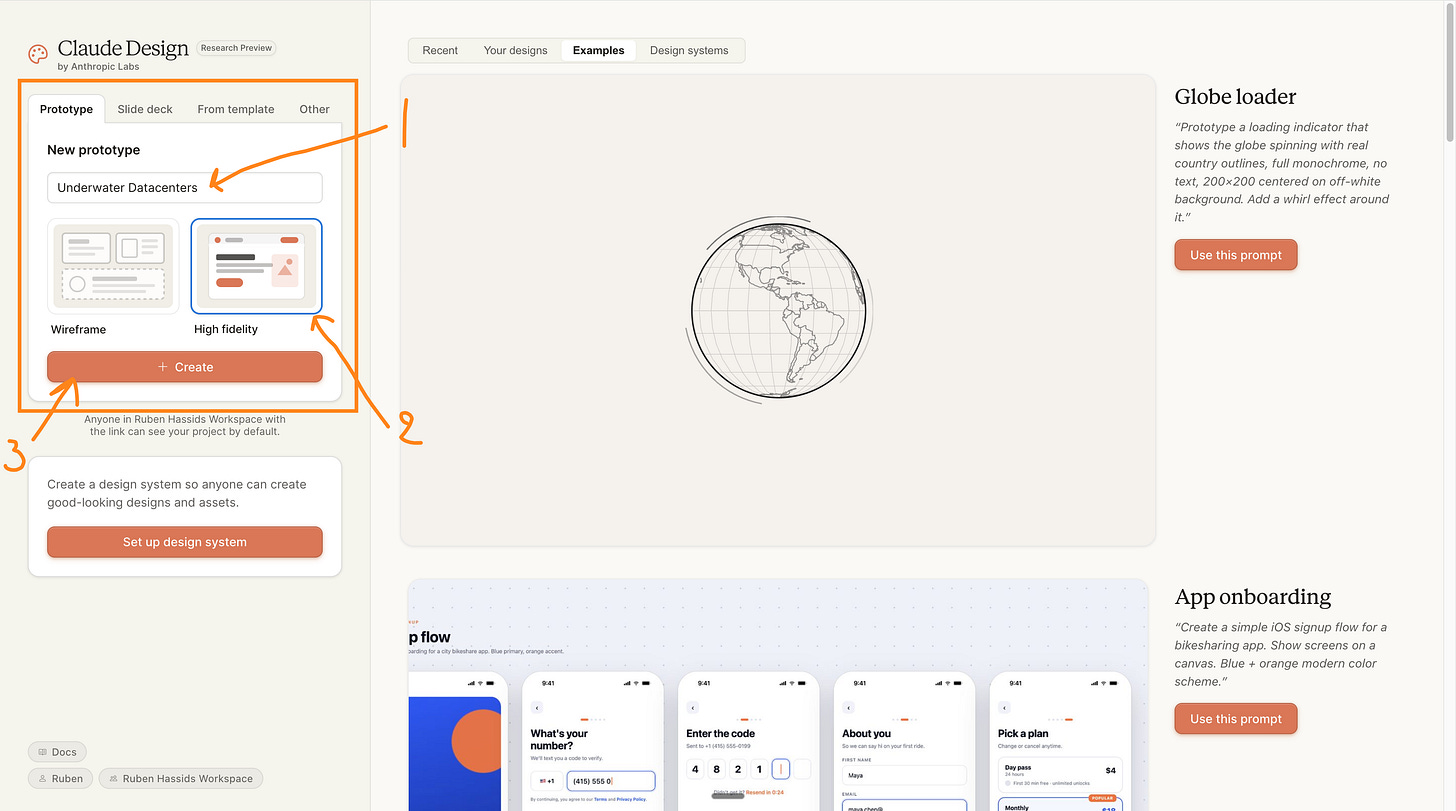
Task: Click the "$4" Day pass price
Action: [x=1110, y=770]
